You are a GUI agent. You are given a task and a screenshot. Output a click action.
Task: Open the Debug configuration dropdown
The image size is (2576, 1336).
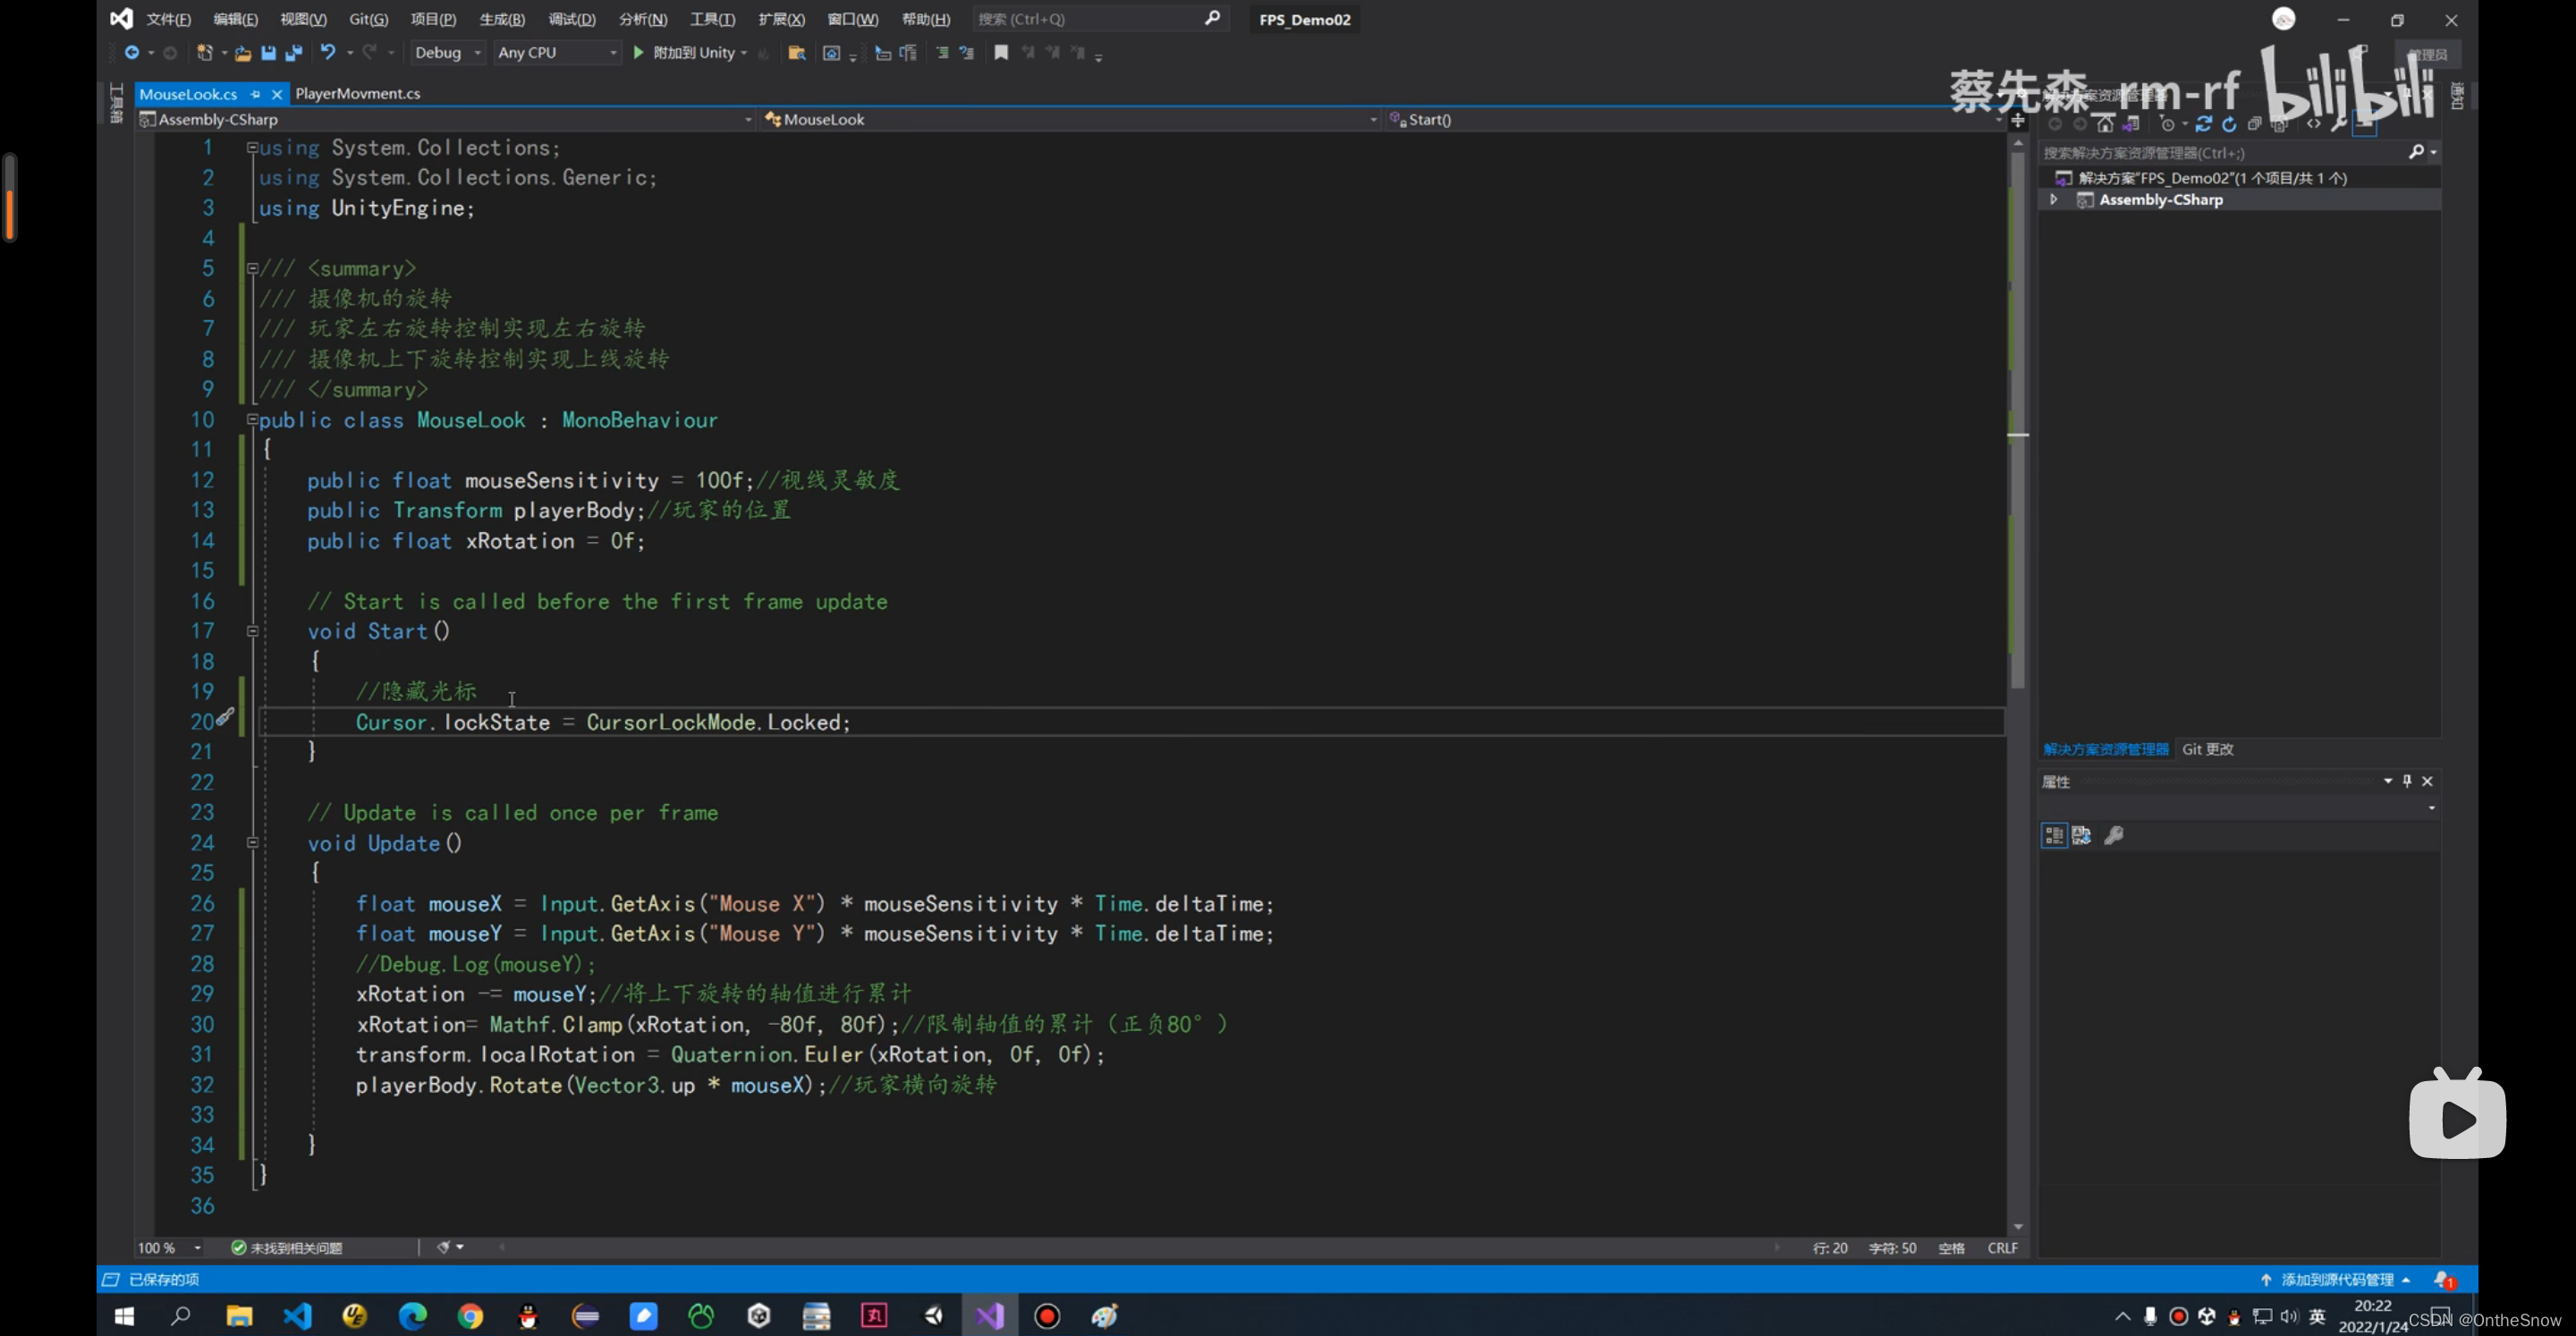tap(478, 53)
